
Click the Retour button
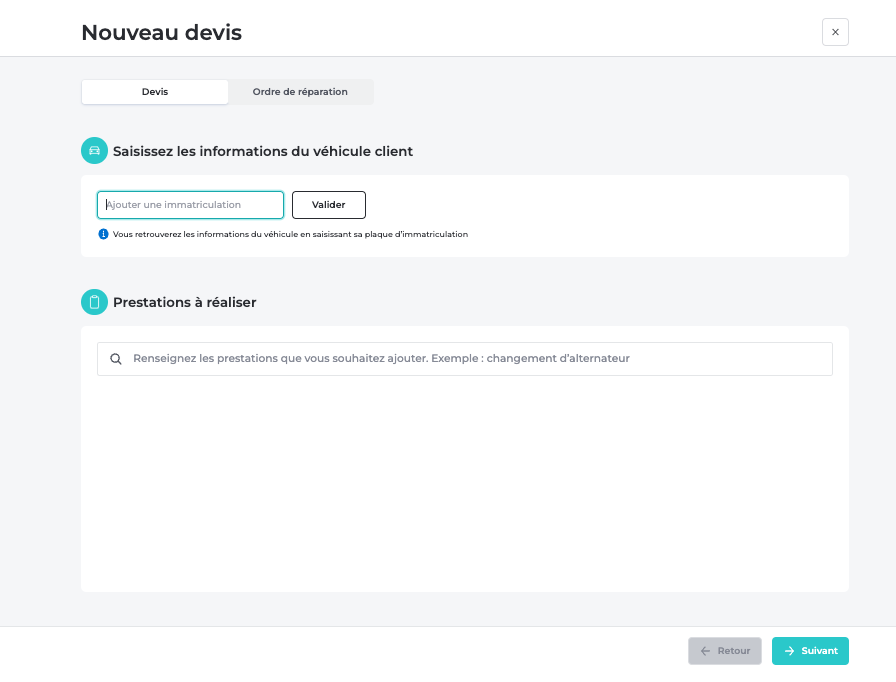725,651
